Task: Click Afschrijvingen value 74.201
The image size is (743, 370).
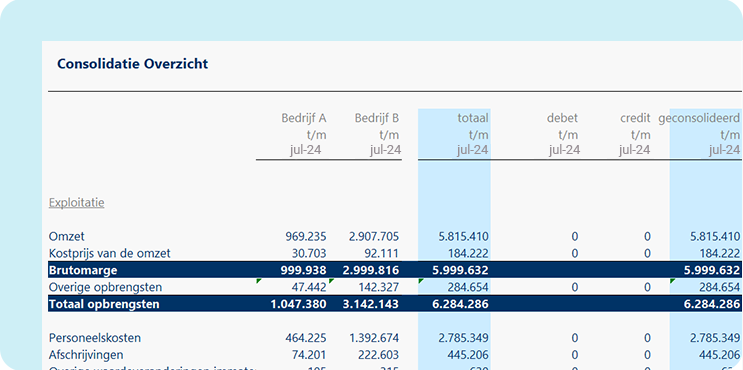Action: (309, 355)
